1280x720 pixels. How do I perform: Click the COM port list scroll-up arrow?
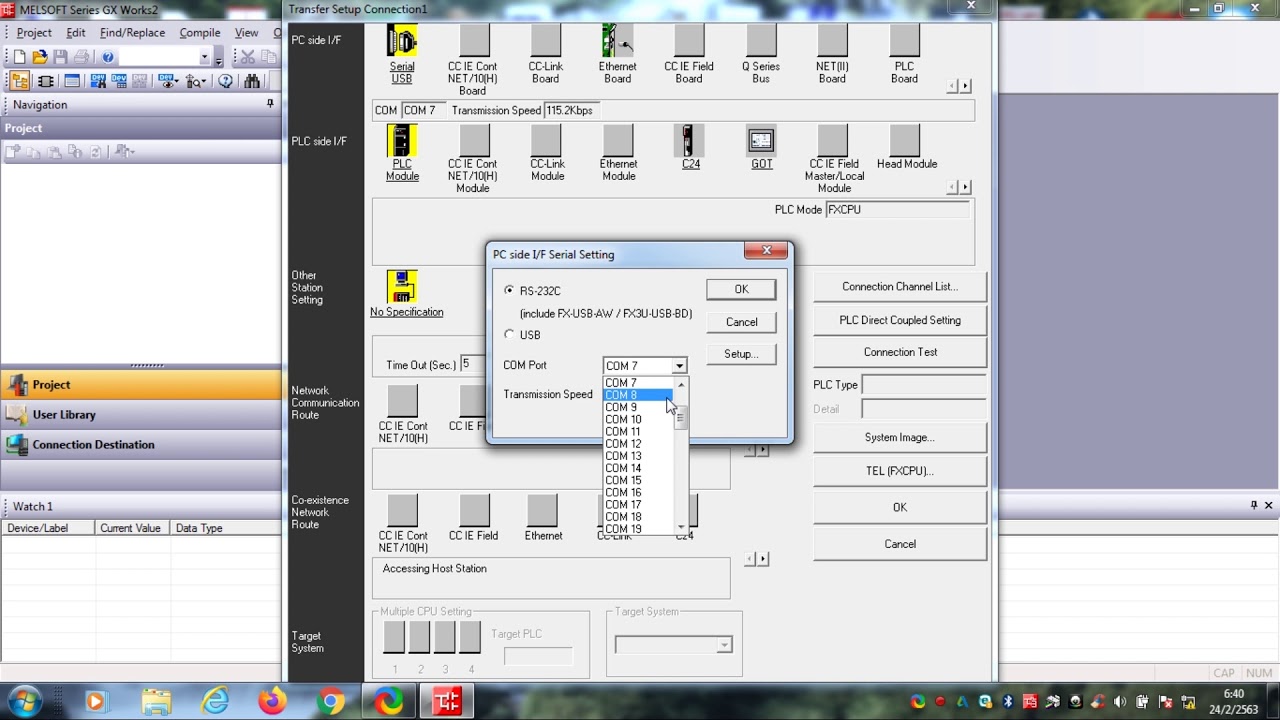pos(681,384)
